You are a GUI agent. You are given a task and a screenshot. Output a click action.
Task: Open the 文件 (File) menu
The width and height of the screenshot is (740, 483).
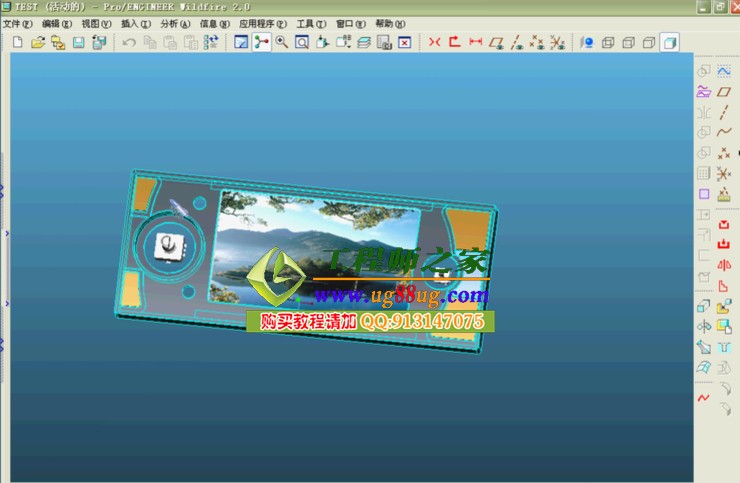pos(17,23)
